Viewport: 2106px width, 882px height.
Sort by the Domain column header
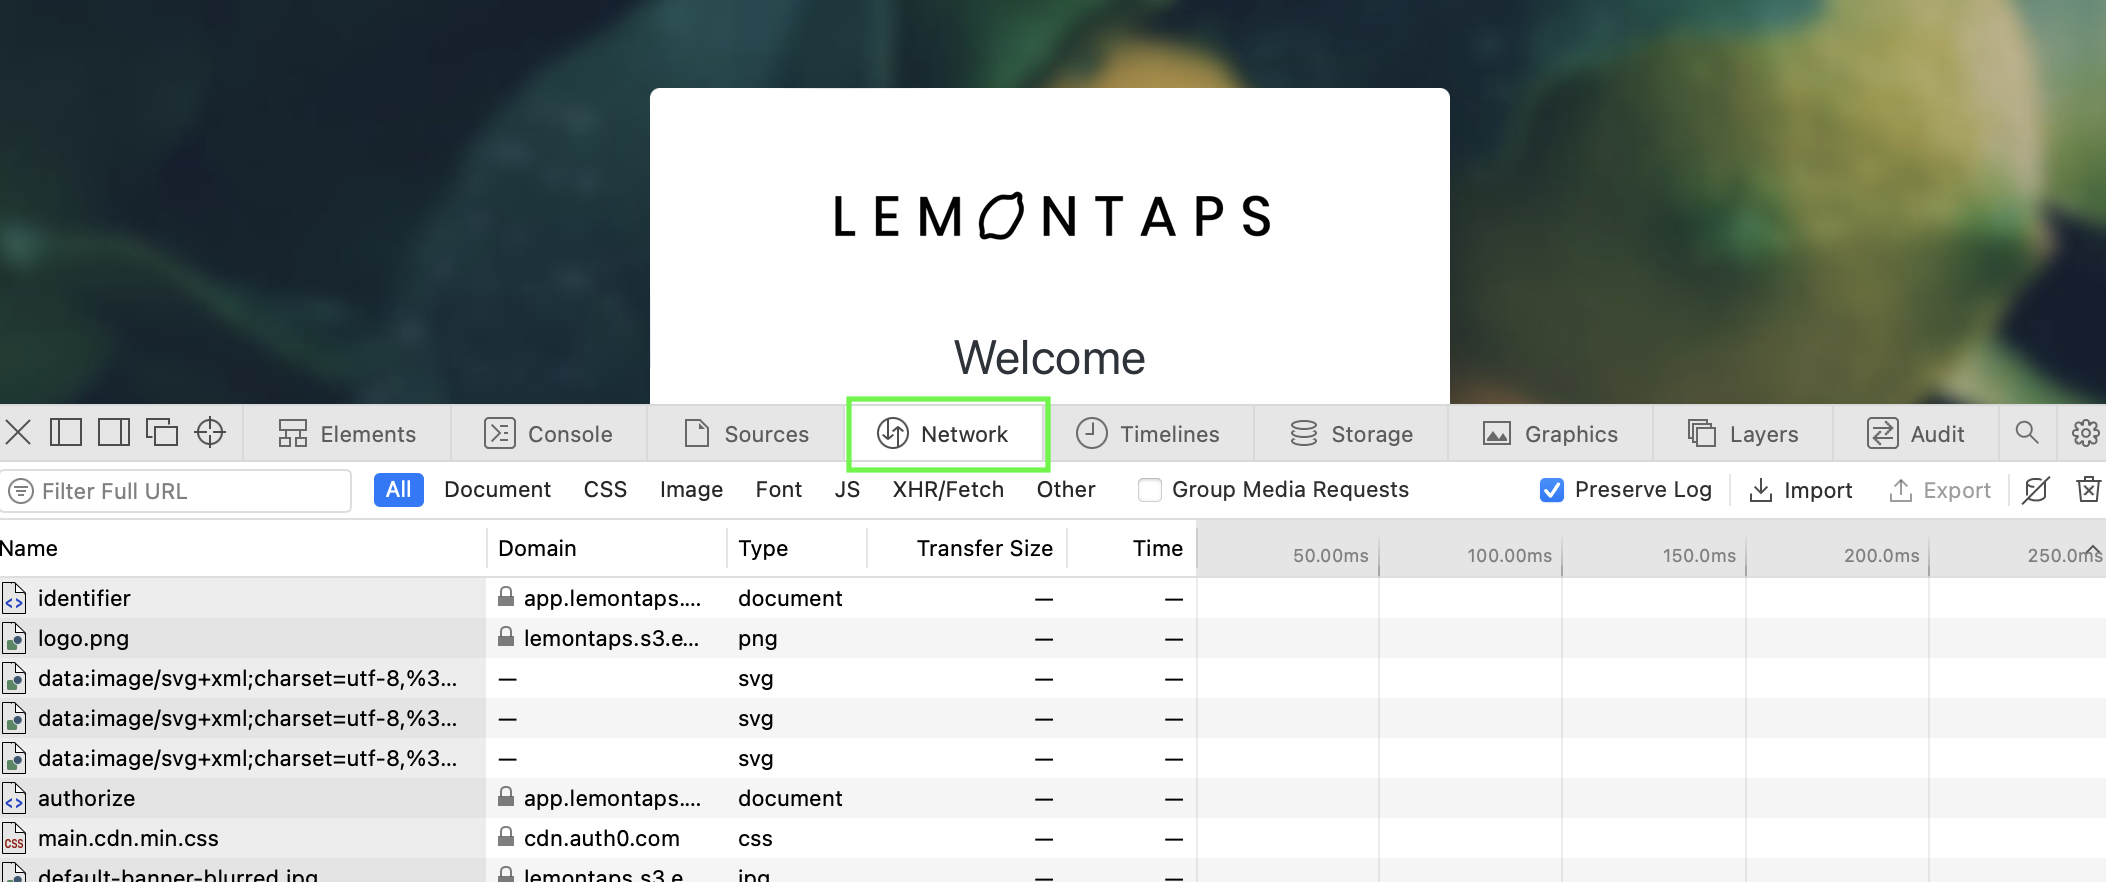607,548
